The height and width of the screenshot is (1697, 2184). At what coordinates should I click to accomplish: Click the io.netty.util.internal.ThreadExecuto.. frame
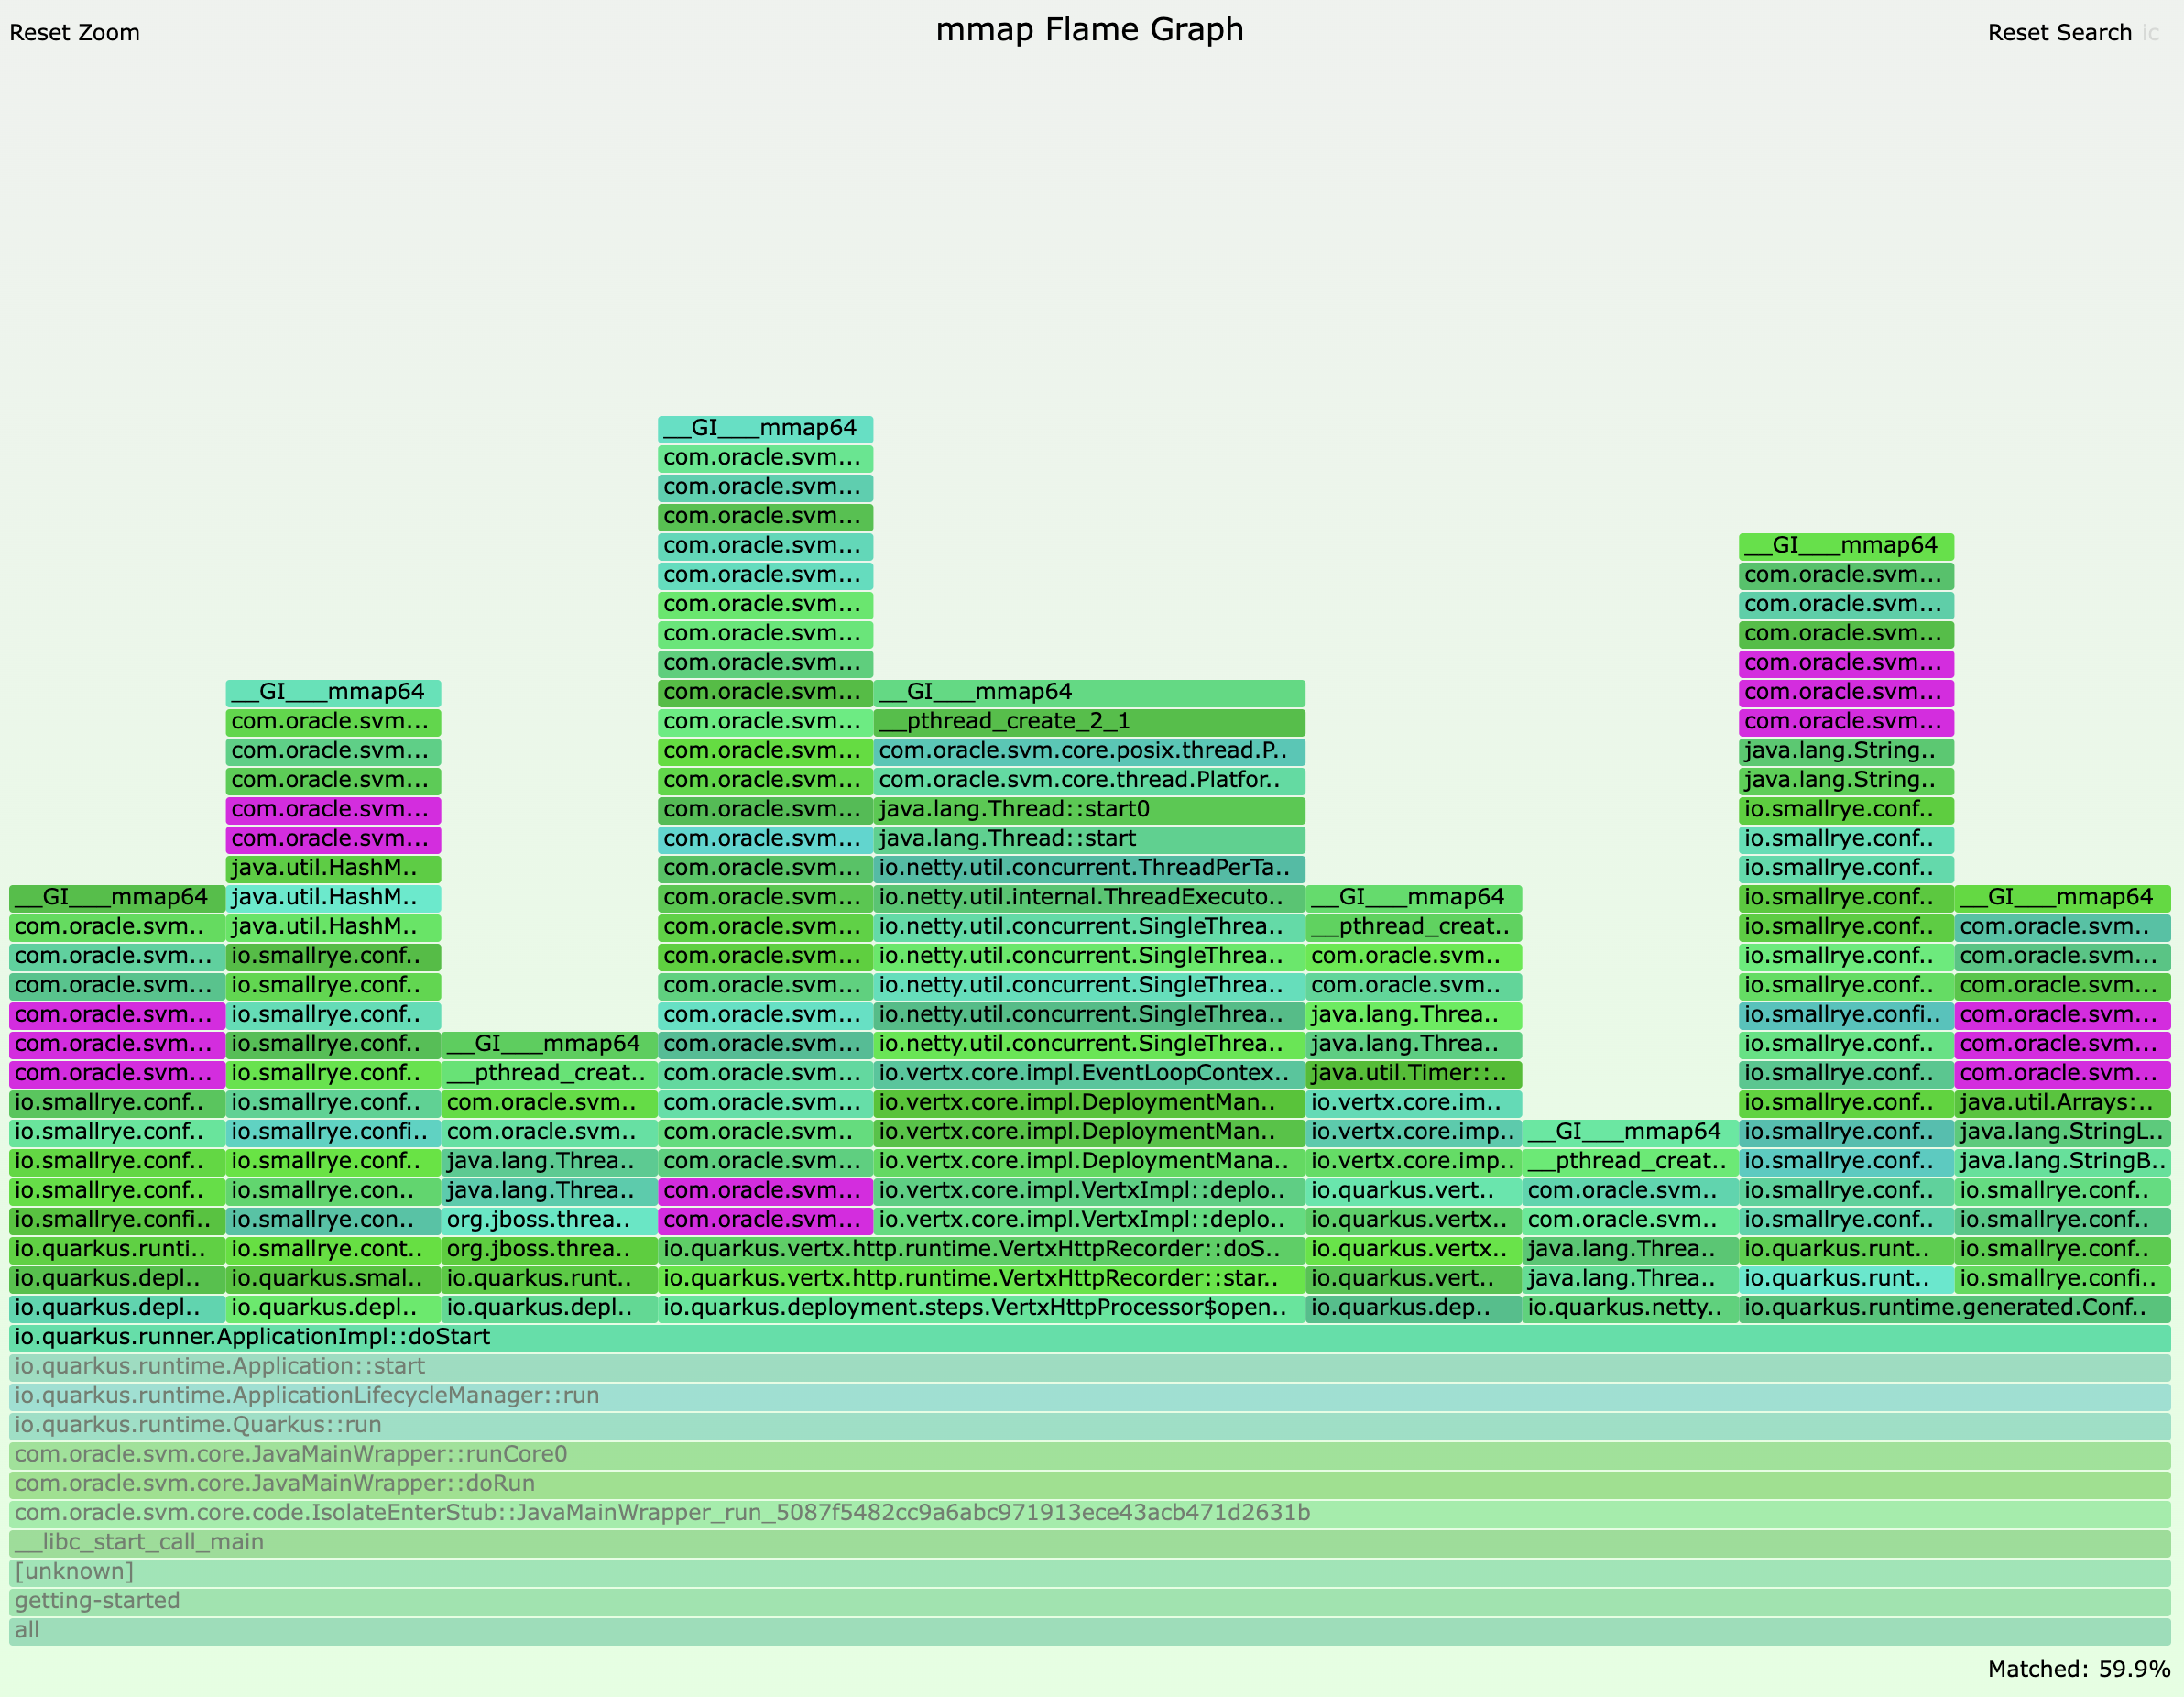tap(1089, 898)
